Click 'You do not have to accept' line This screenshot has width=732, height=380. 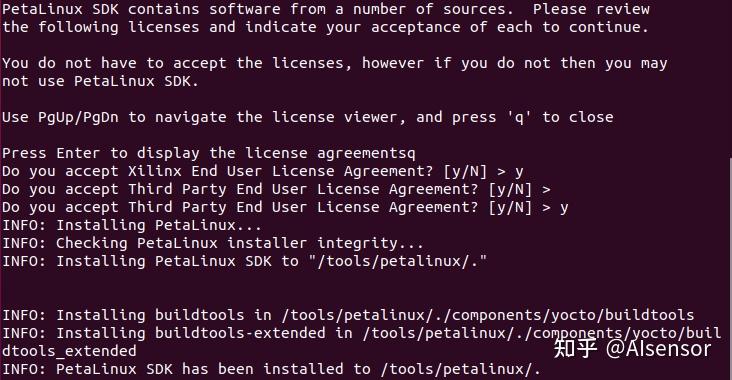point(335,63)
